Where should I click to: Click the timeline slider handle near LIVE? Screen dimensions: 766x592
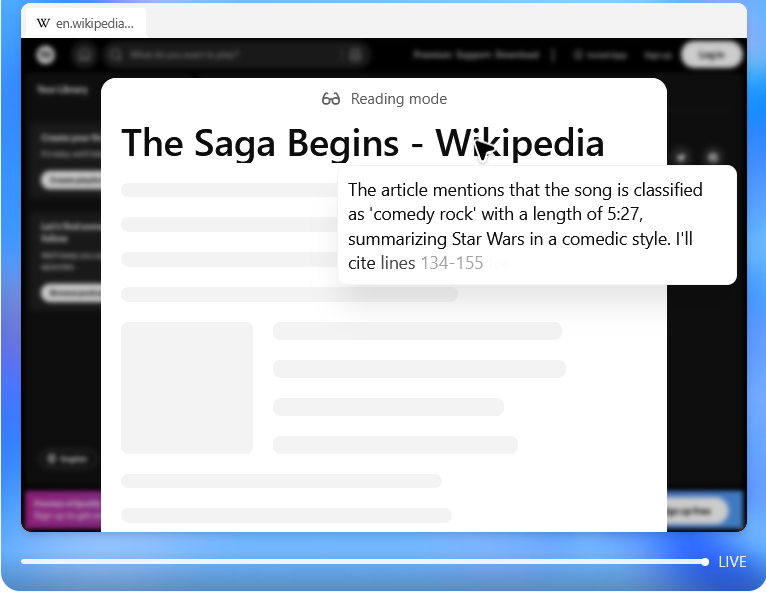[704, 562]
